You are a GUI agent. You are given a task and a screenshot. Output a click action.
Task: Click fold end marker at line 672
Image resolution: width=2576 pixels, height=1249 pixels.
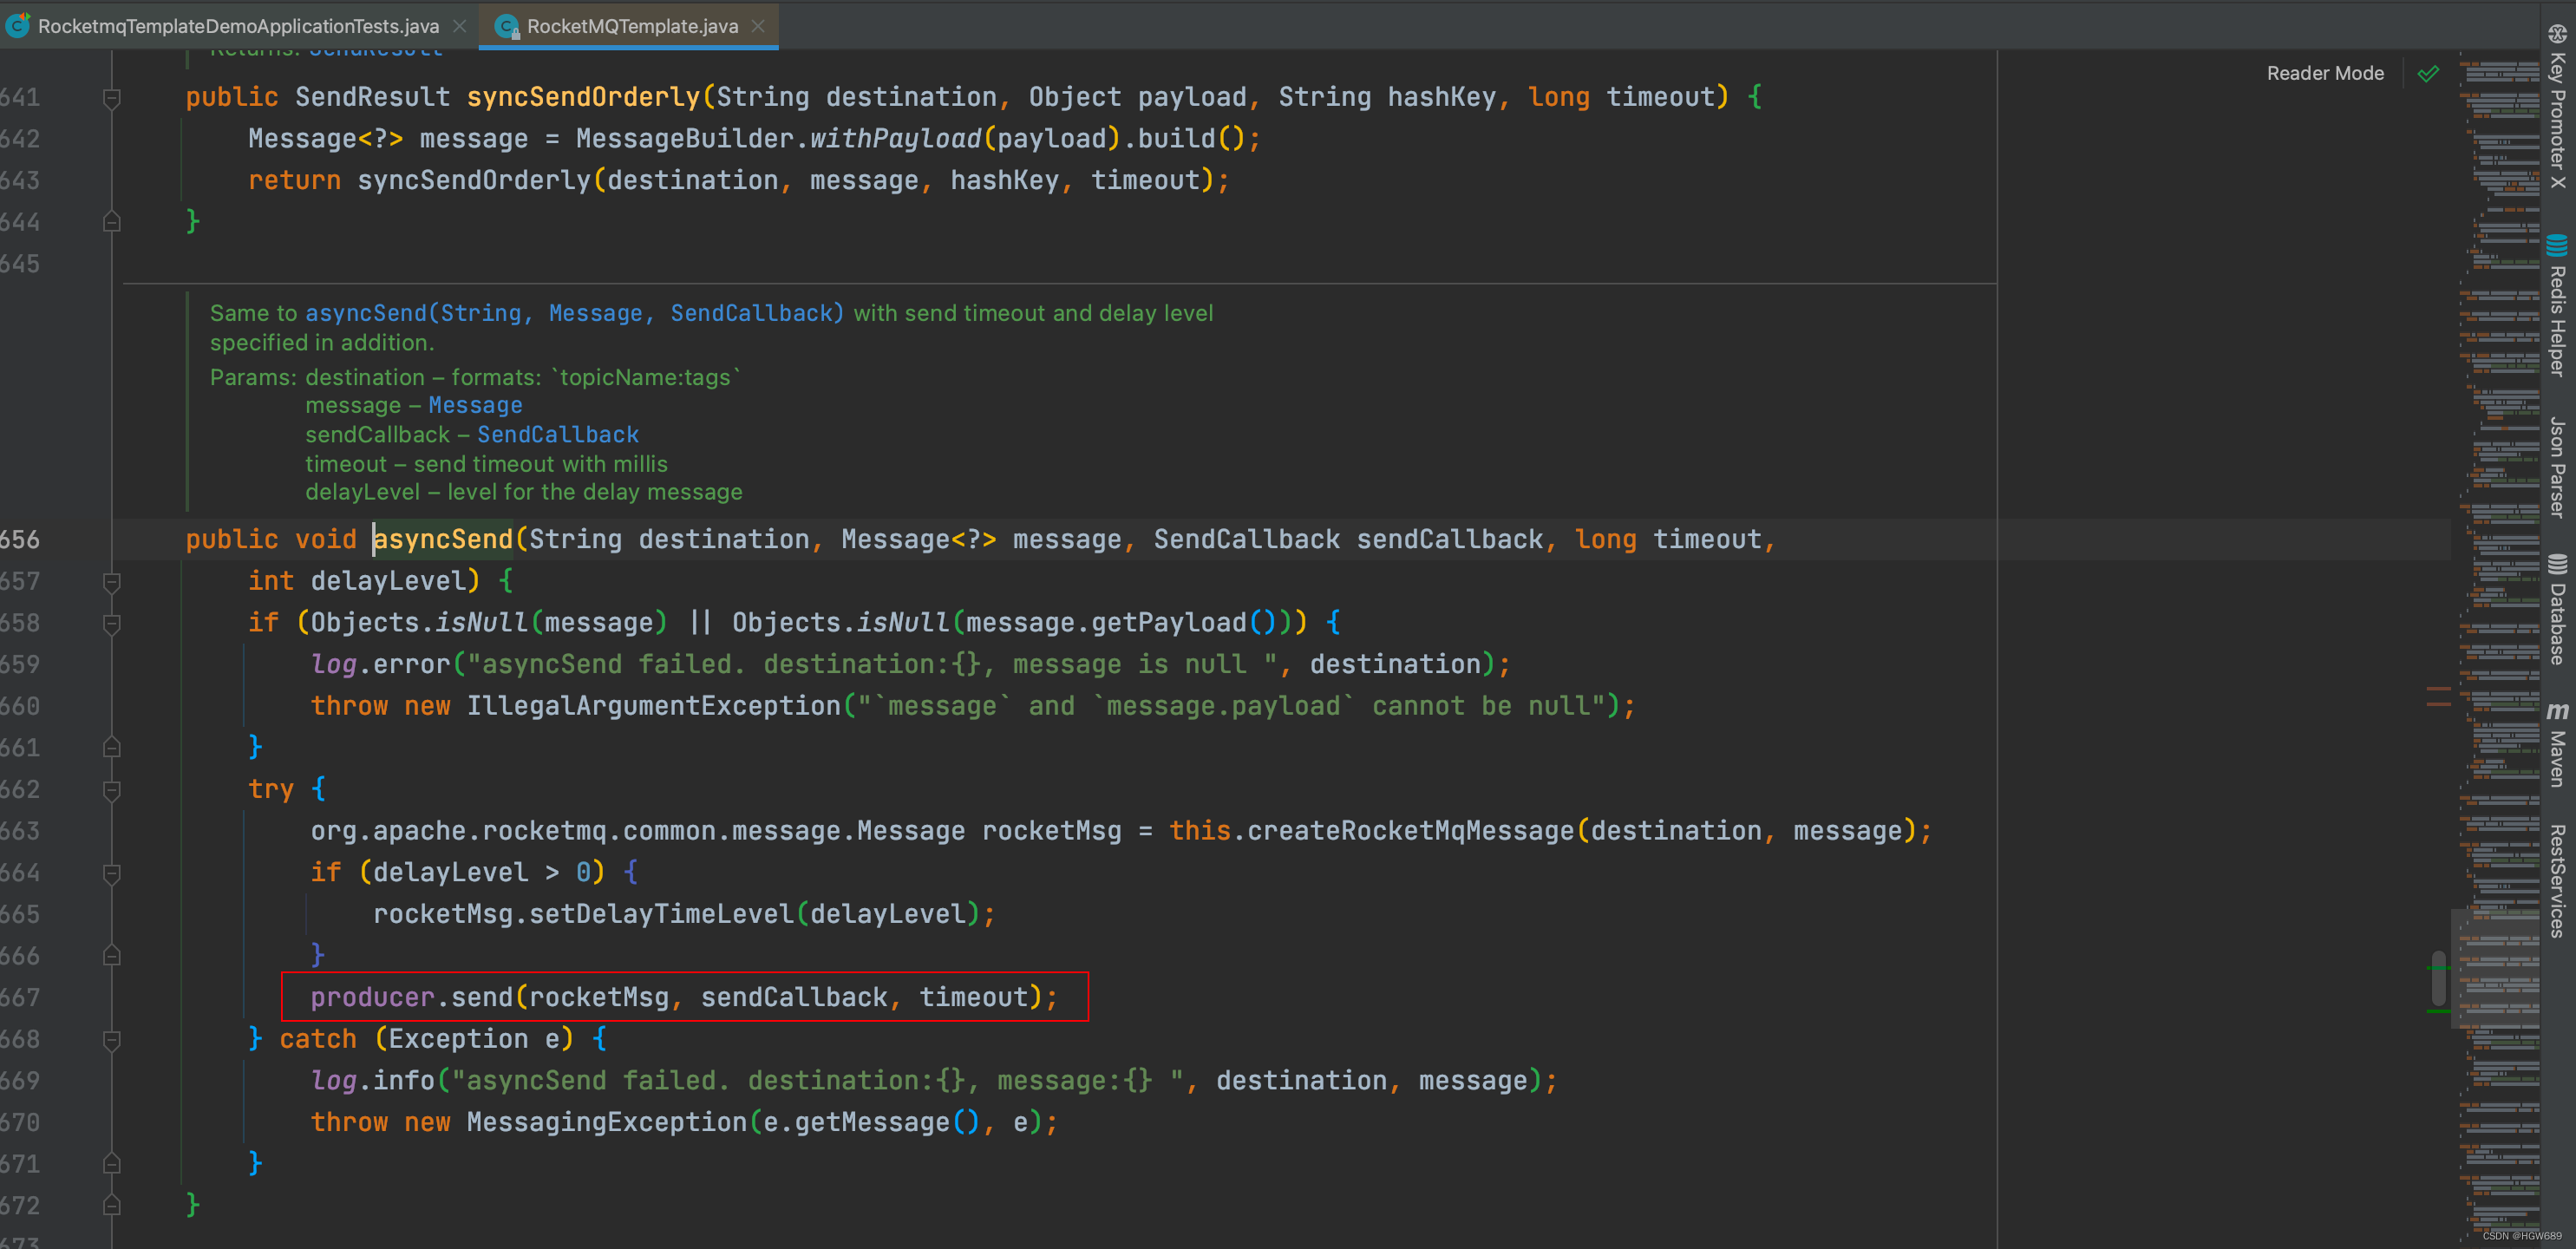click(112, 1205)
